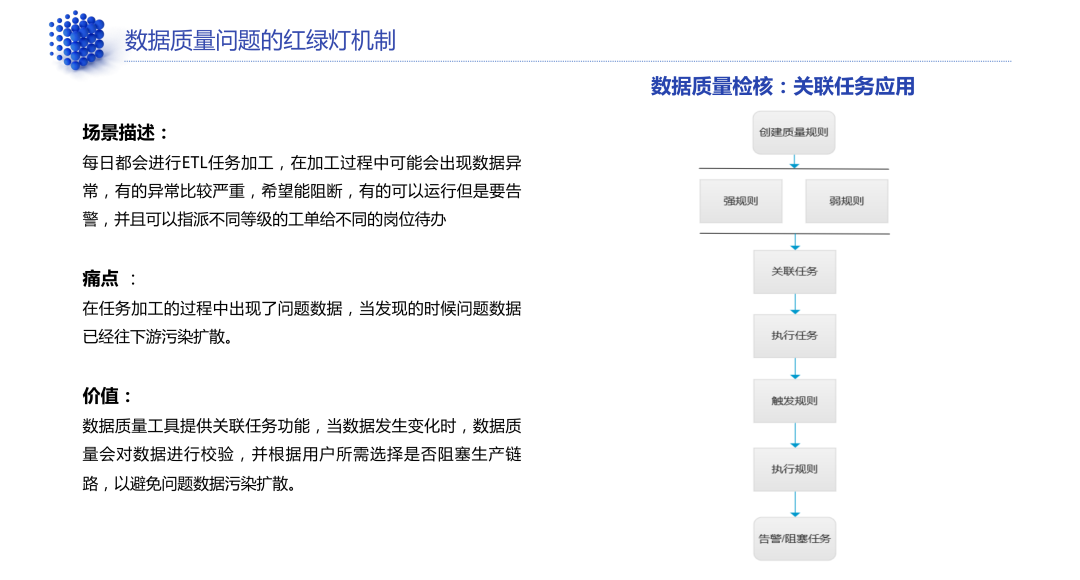
Task: Click the 价值 section heading
Action: point(108,396)
